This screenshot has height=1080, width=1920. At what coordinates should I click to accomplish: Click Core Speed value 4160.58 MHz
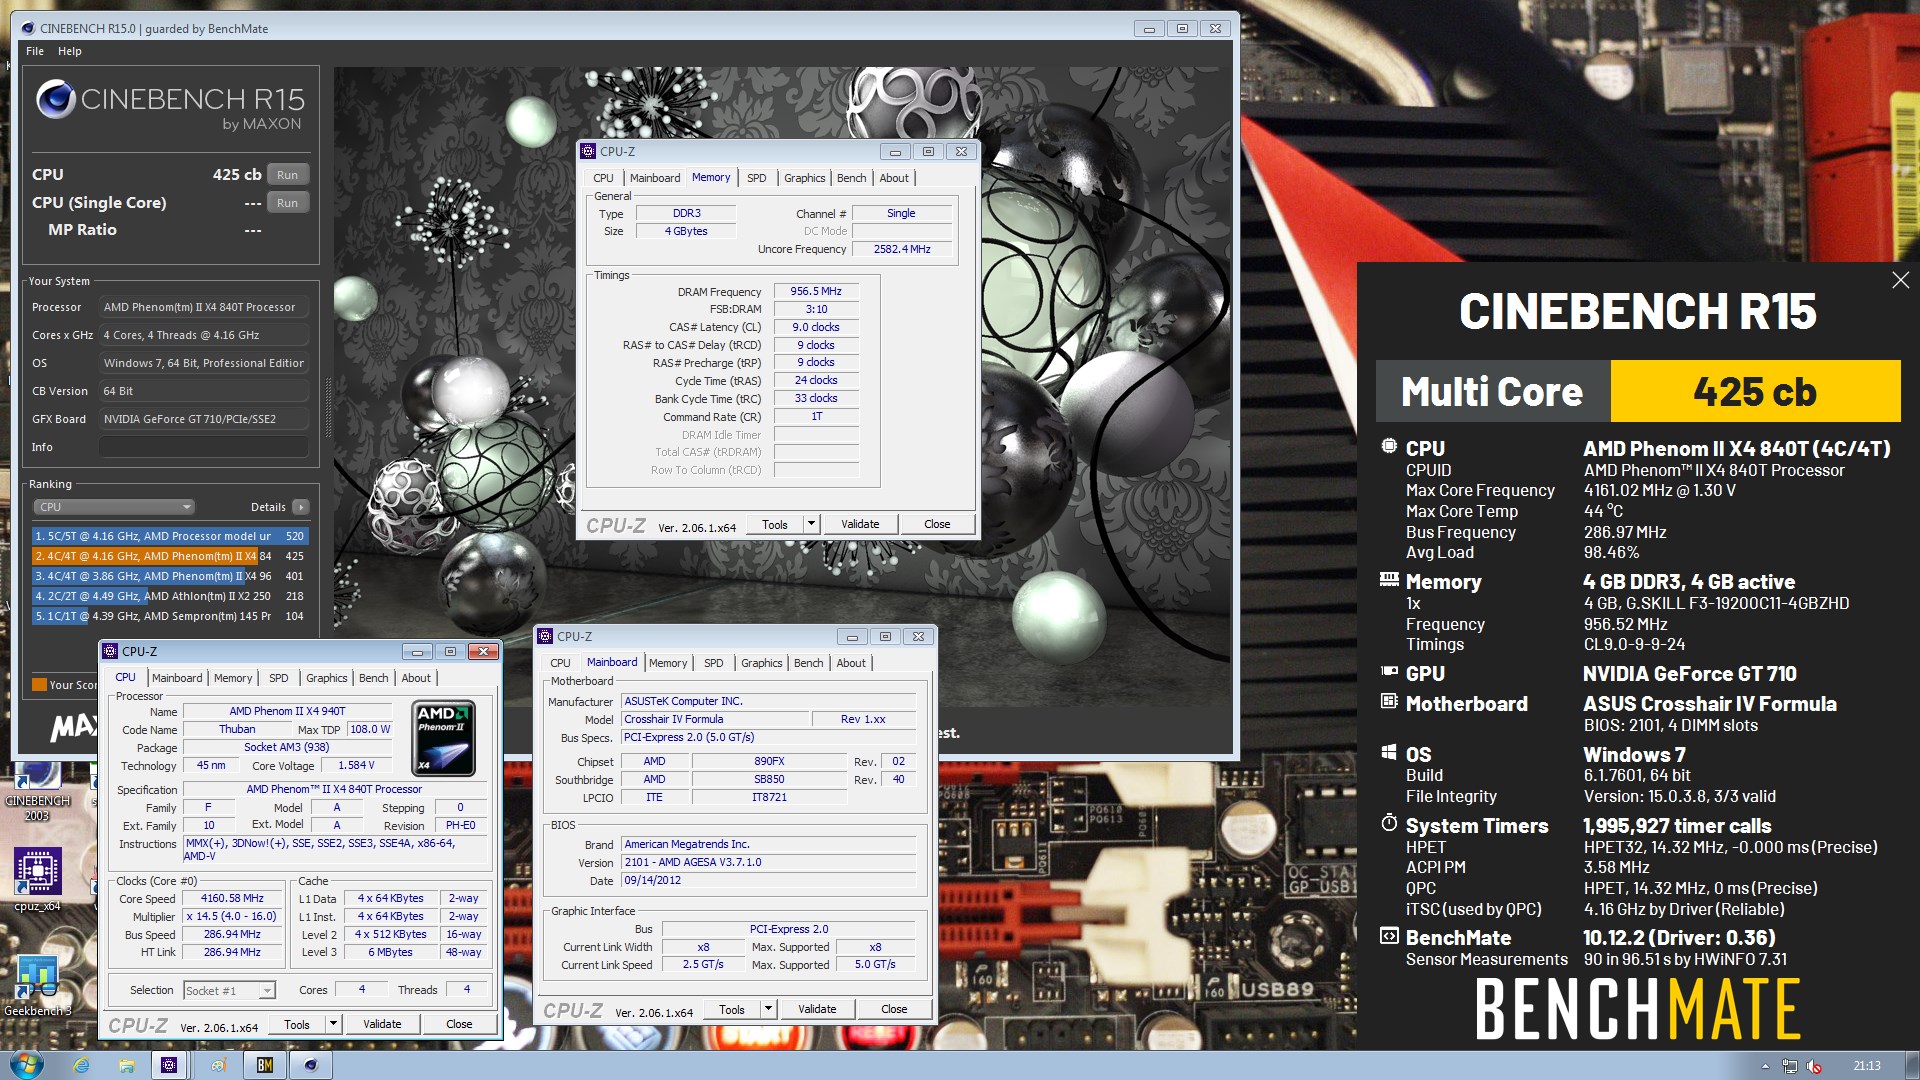(x=232, y=898)
